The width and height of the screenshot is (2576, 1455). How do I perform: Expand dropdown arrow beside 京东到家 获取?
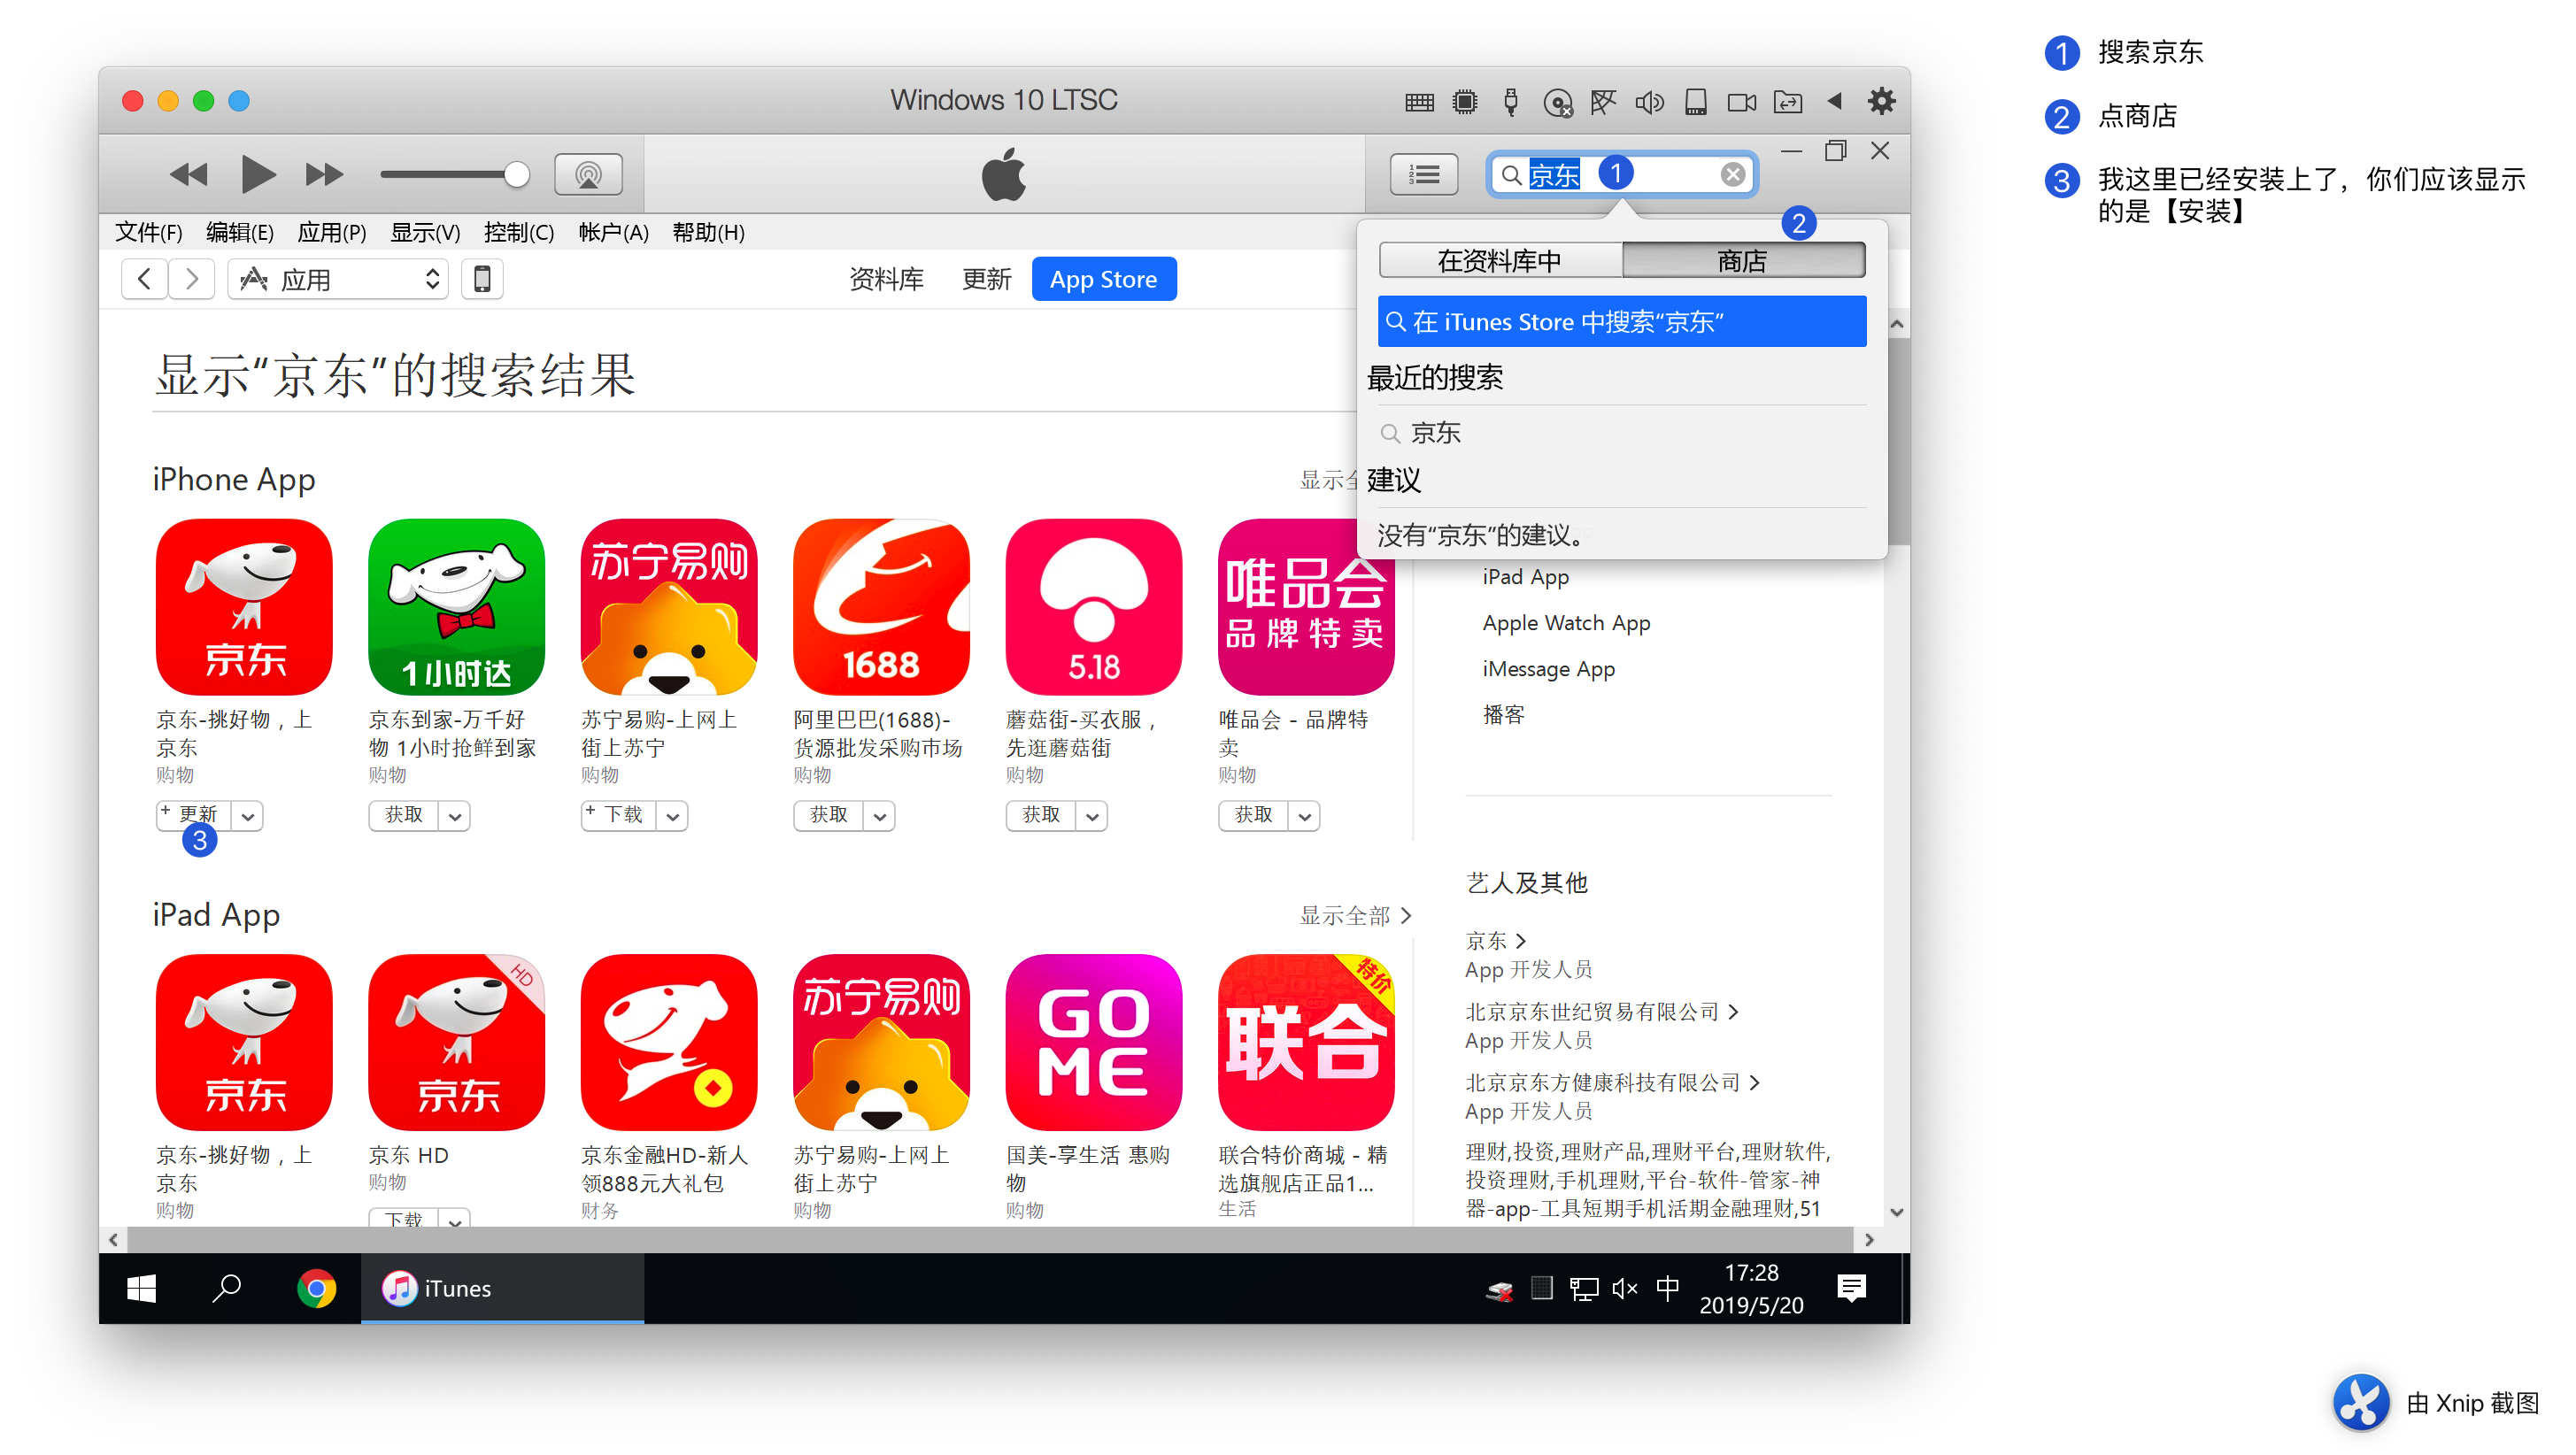455,816
